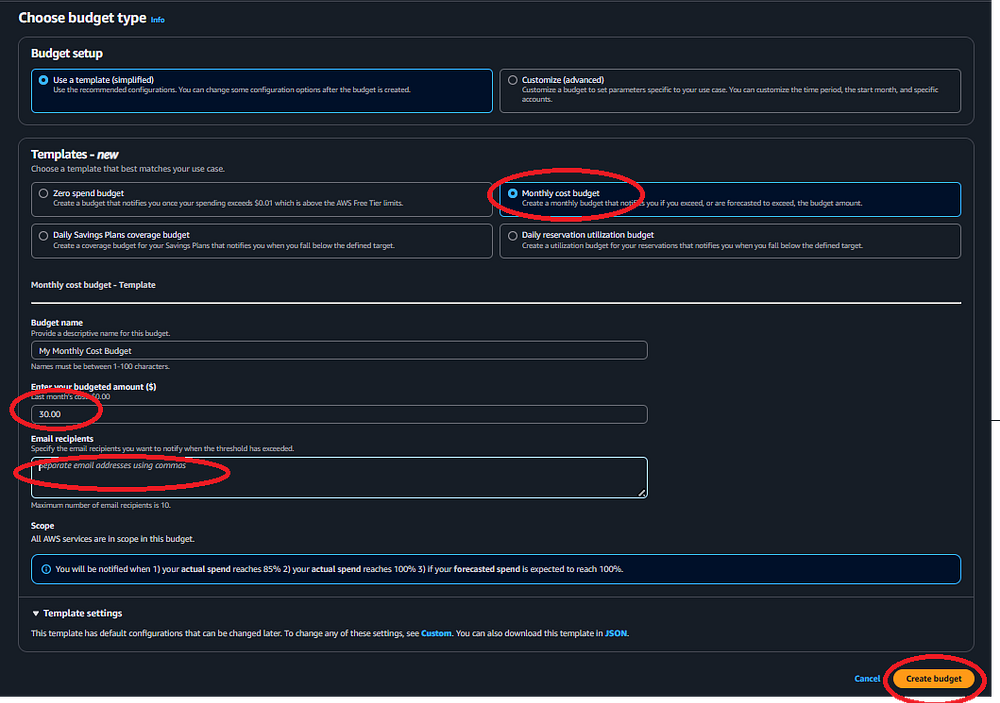Image resolution: width=1000 pixels, height=703 pixels.
Task: Select the Customize (advanced) radio button
Action: 513,80
